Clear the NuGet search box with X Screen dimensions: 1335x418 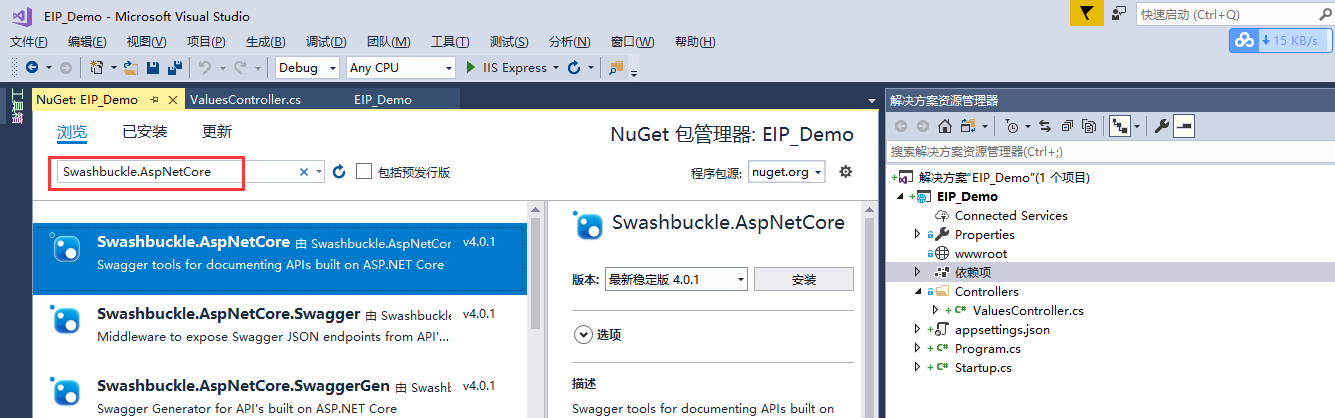pyautogui.click(x=304, y=172)
